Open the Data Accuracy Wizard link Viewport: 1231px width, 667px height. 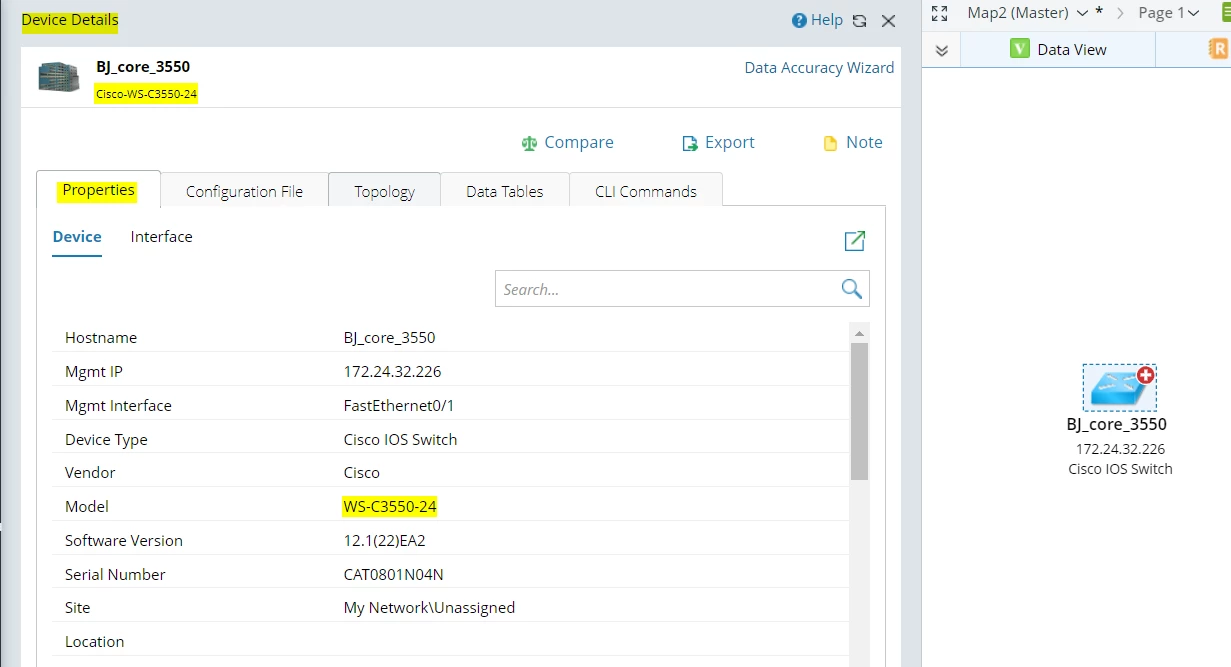[x=819, y=68]
